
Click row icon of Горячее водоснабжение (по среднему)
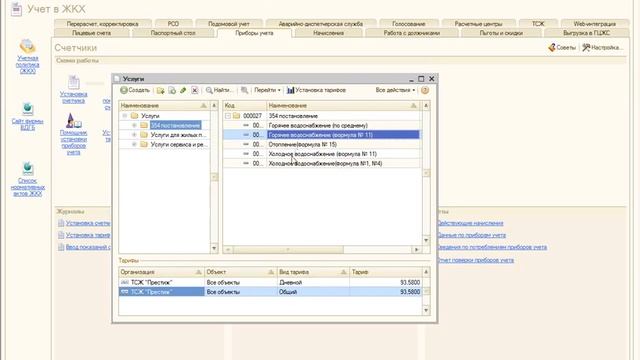[x=246, y=125]
